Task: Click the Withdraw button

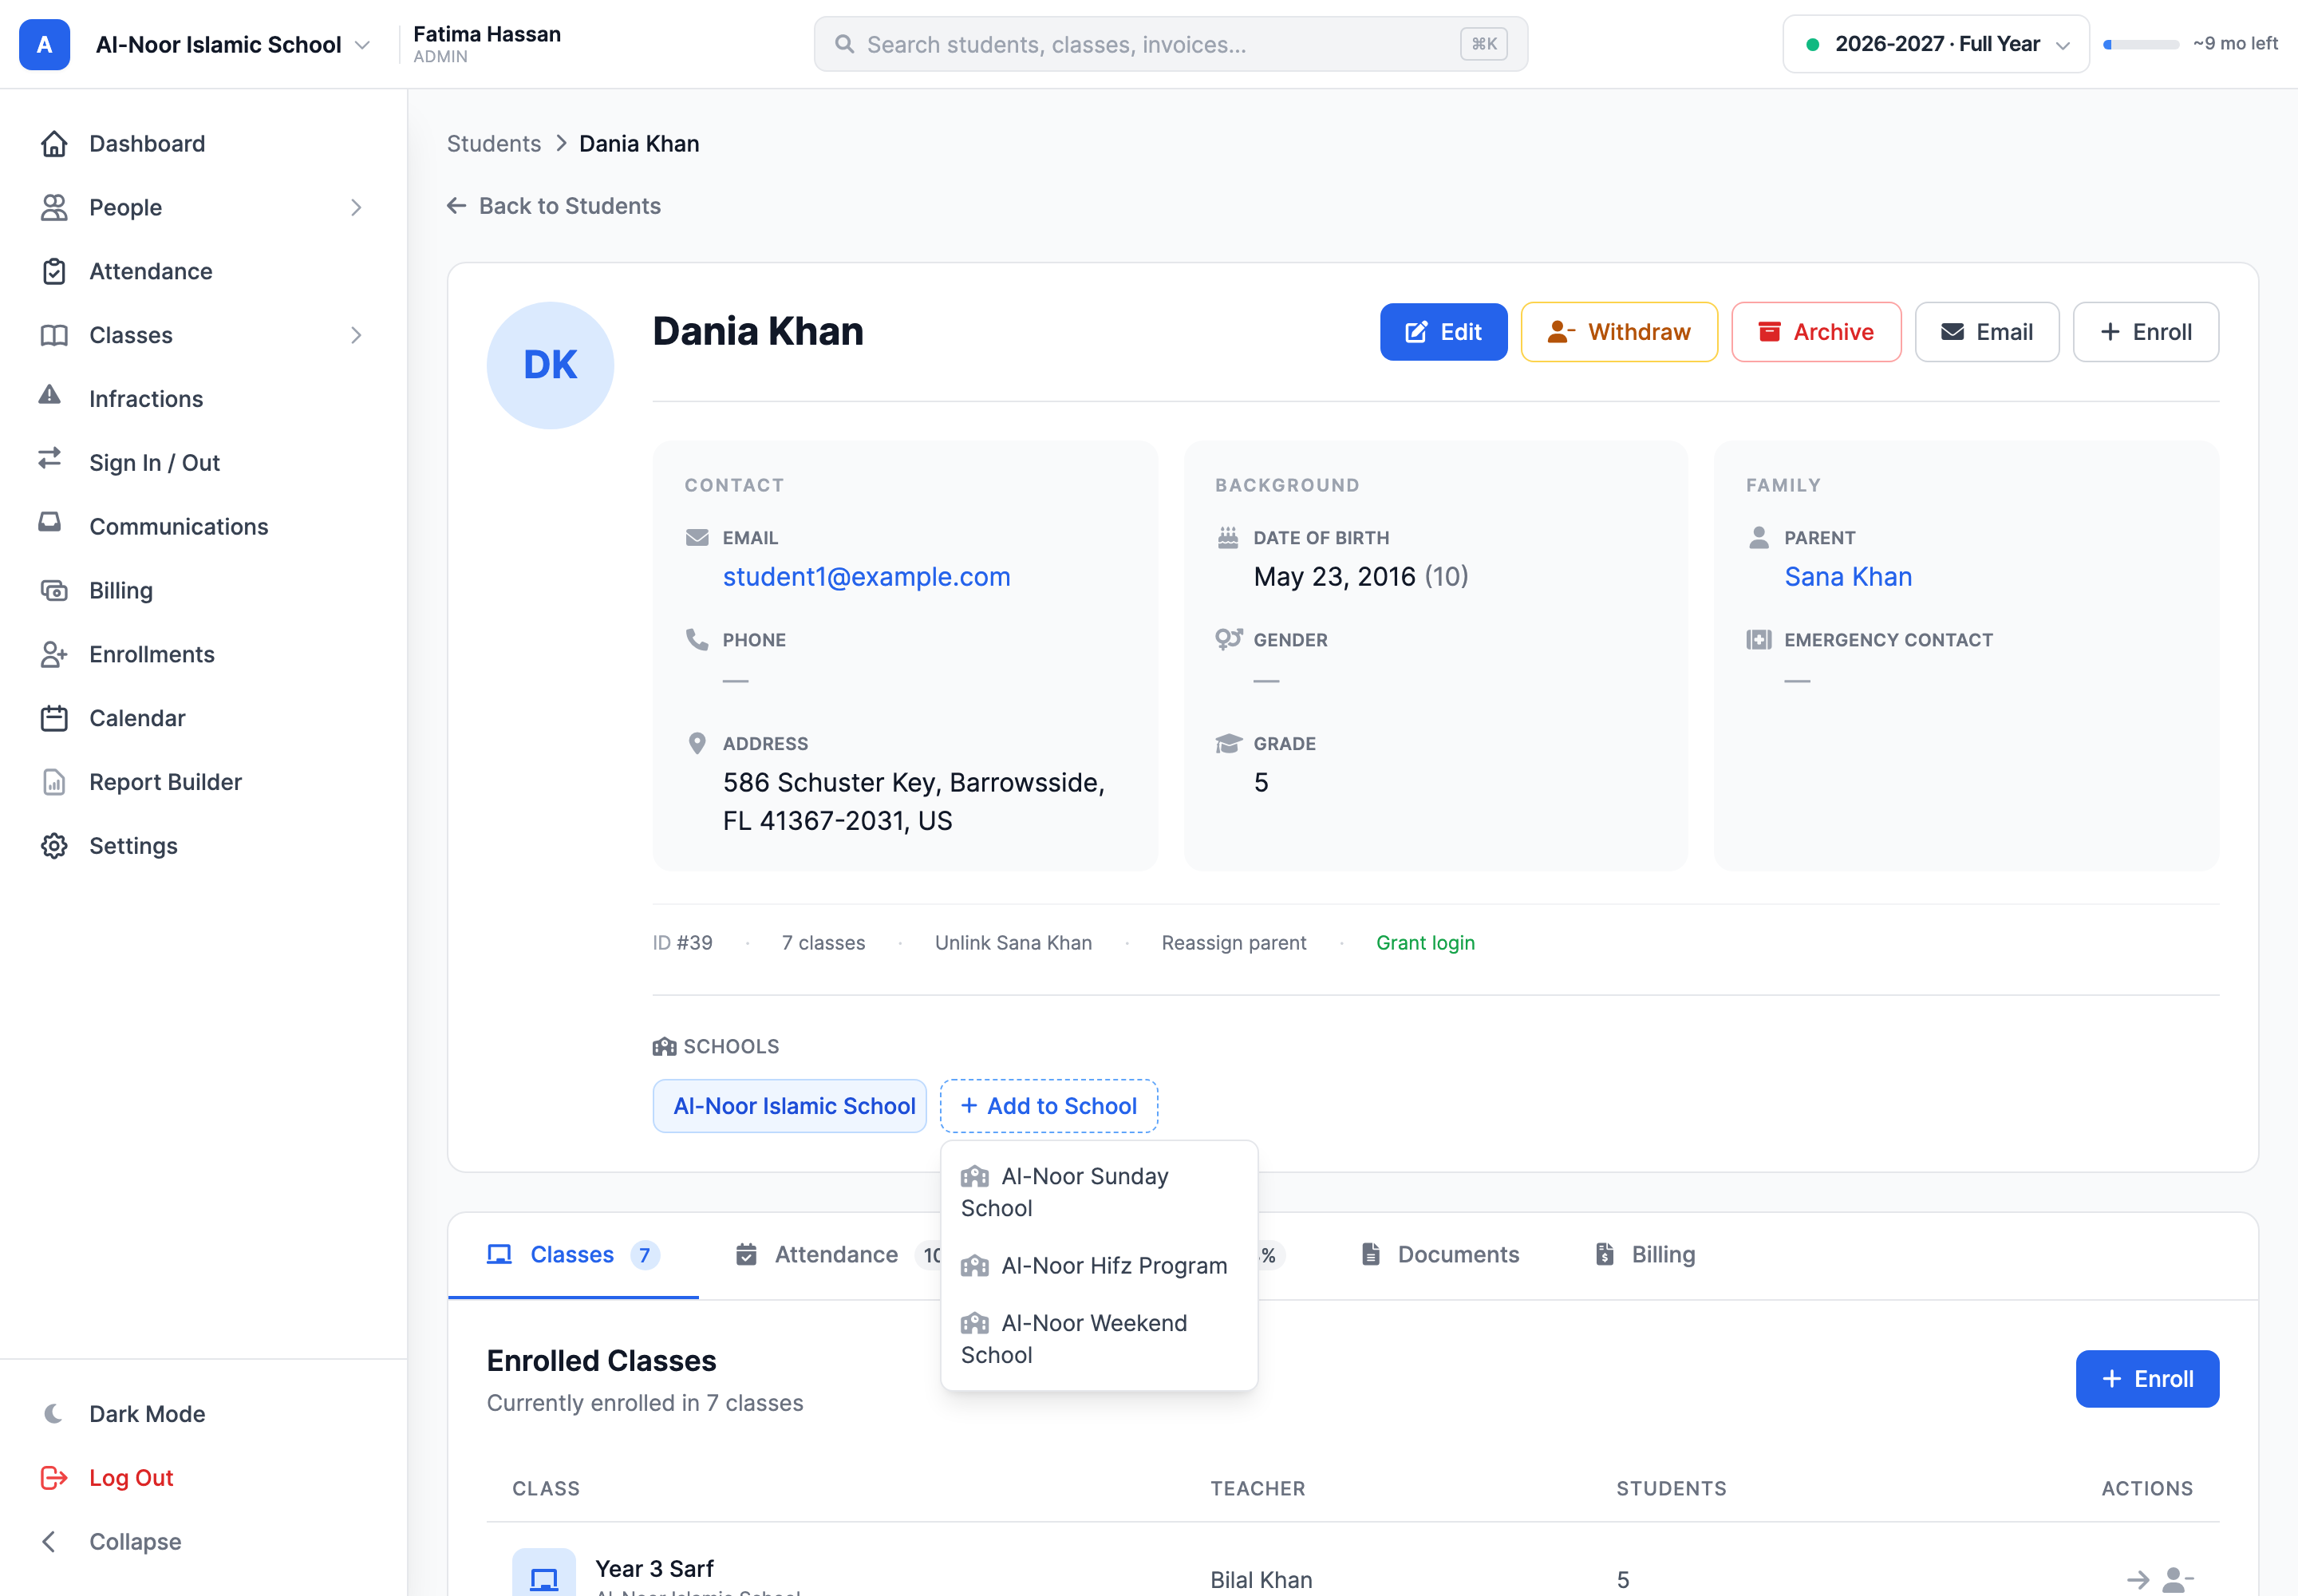Action: coord(1619,332)
